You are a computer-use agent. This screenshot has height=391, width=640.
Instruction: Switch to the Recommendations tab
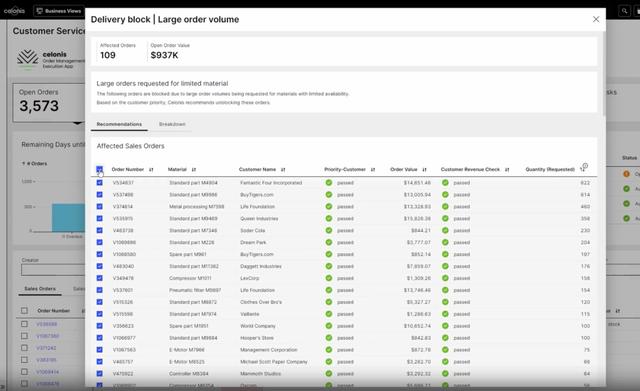[119, 124]
